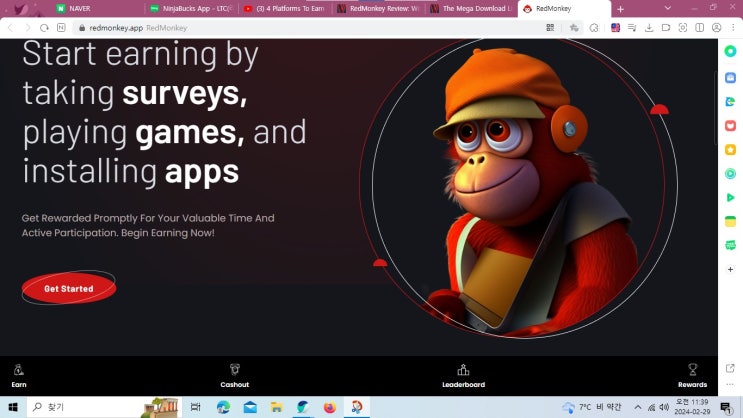Image resolution: width=743 pixels, height=418 pixels.
Task: Go back to previous page
Action: click(10, 28)
